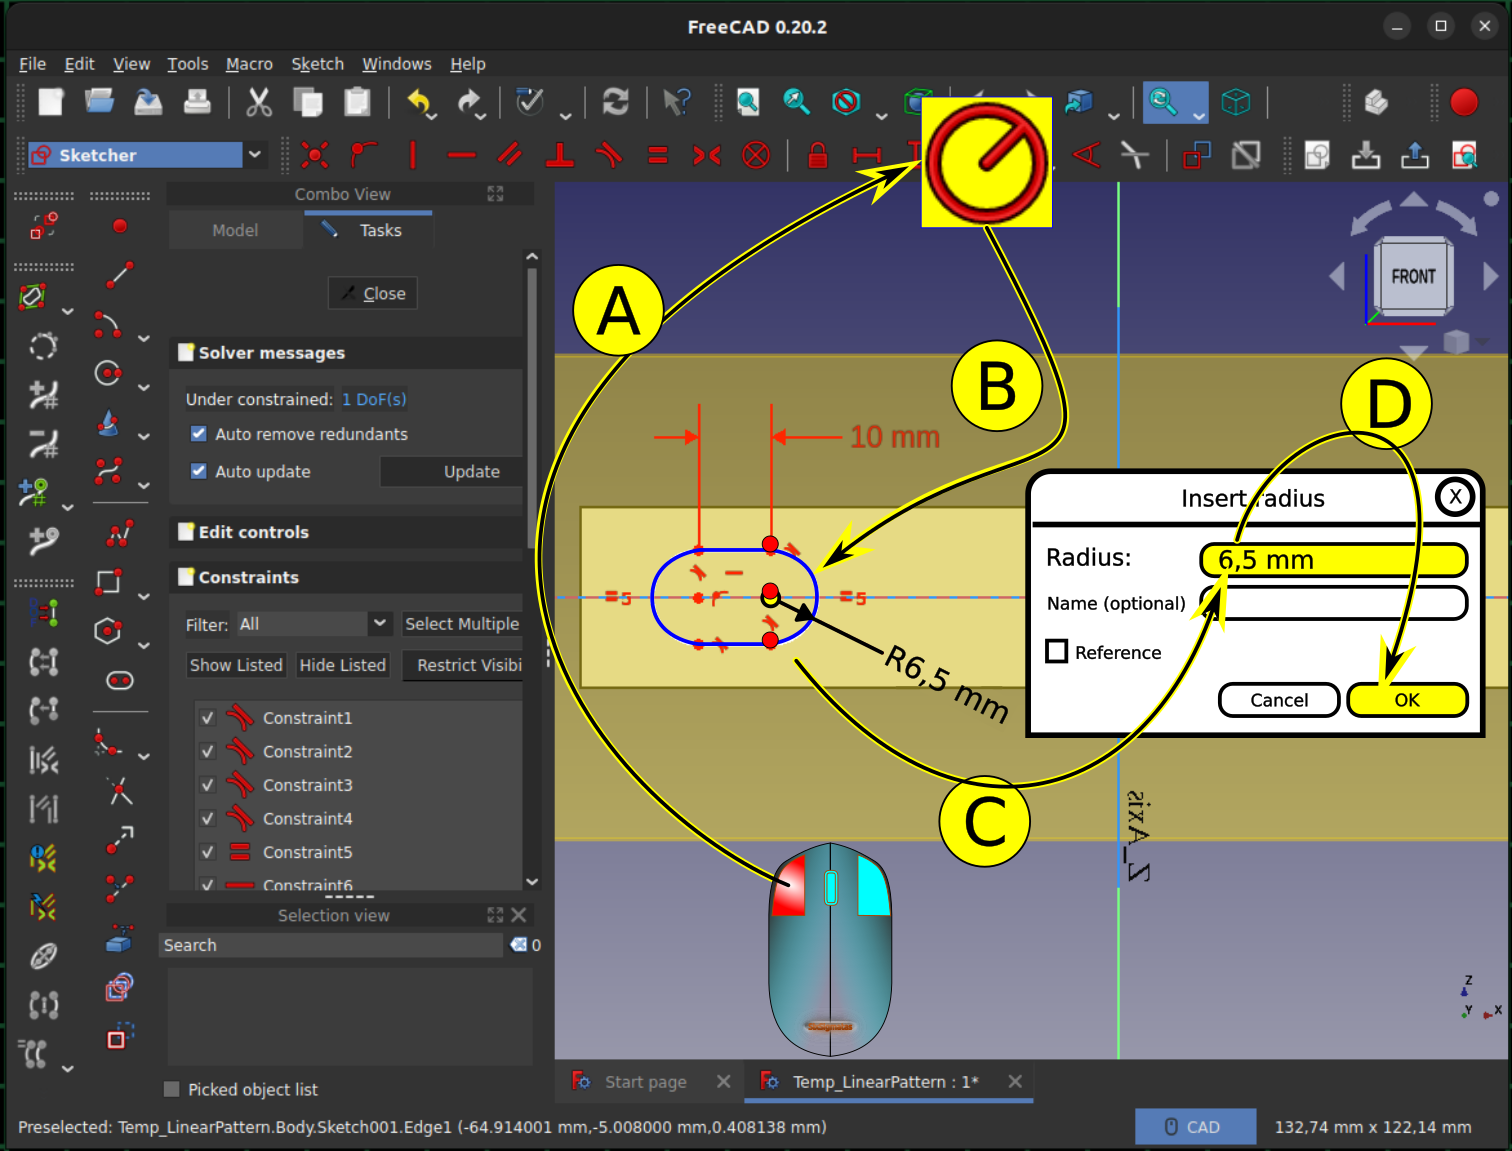Click the Open document folder icon
Image resolution: width=1512 pixels, height=1151 pixels.
(x=99, y=102)
